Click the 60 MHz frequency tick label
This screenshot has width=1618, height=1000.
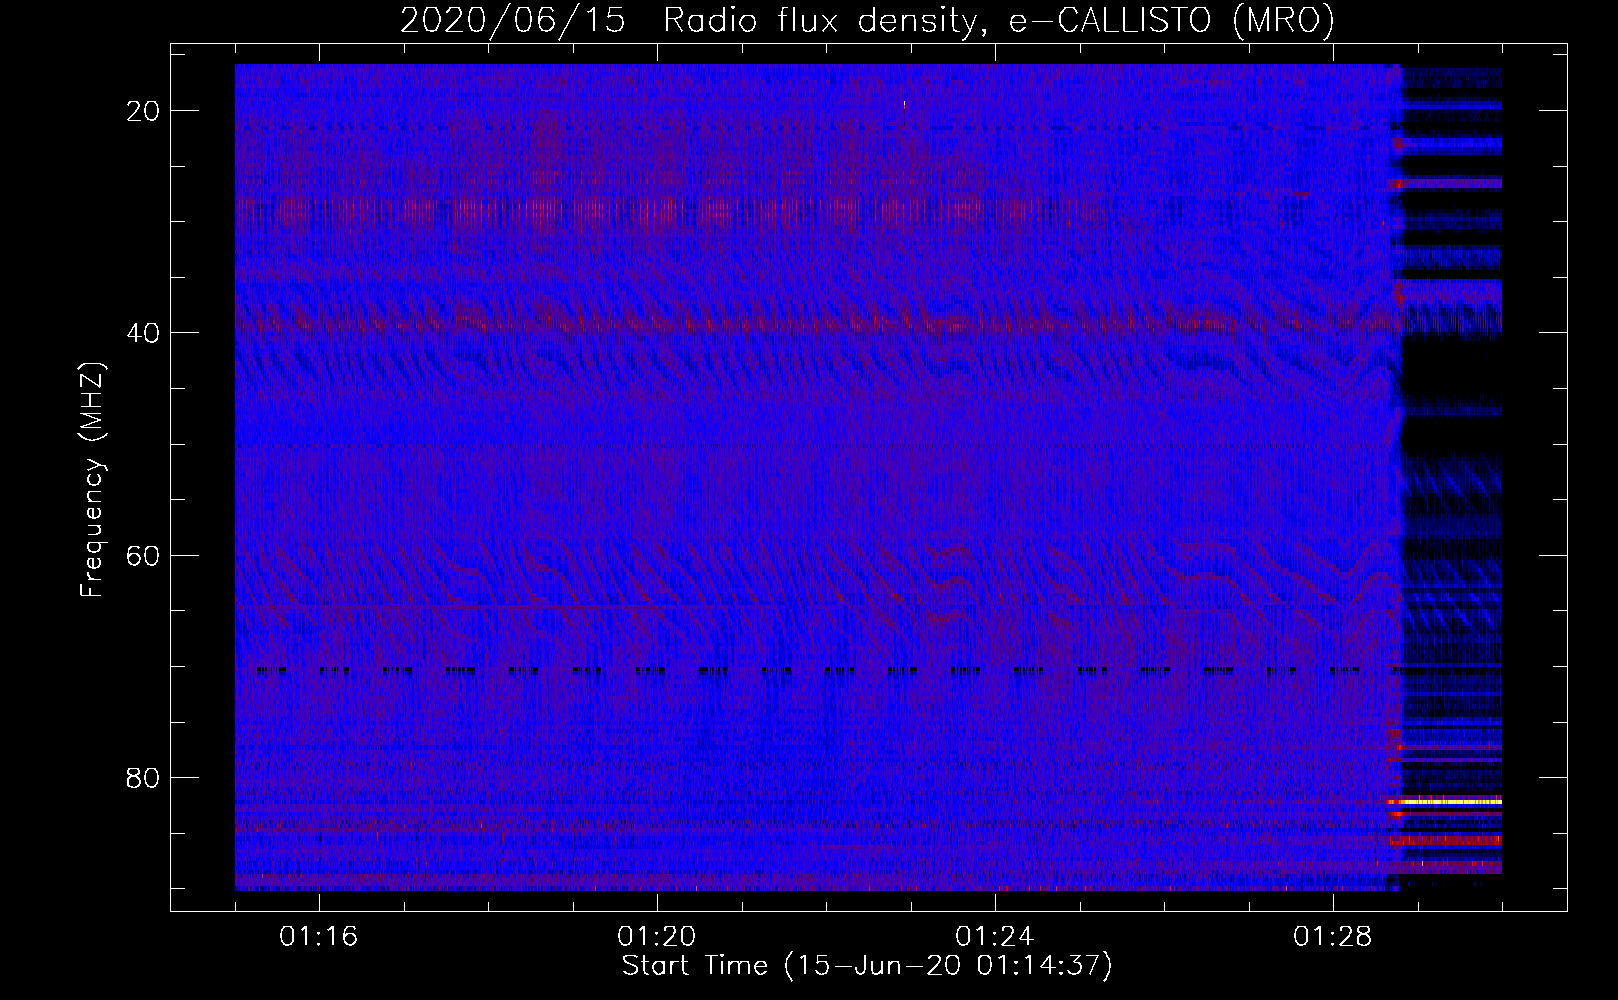(143, 555)
